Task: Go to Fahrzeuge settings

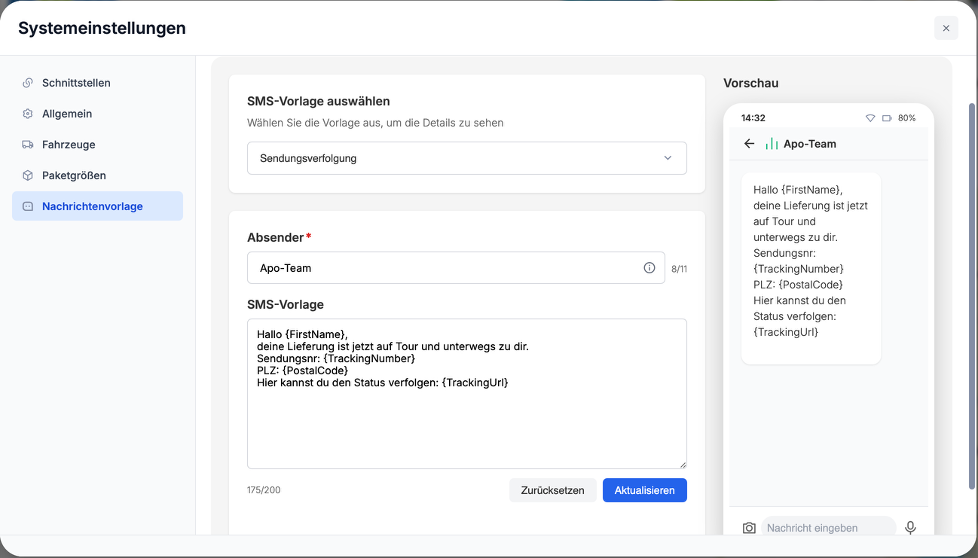Action: coord(69,145)
